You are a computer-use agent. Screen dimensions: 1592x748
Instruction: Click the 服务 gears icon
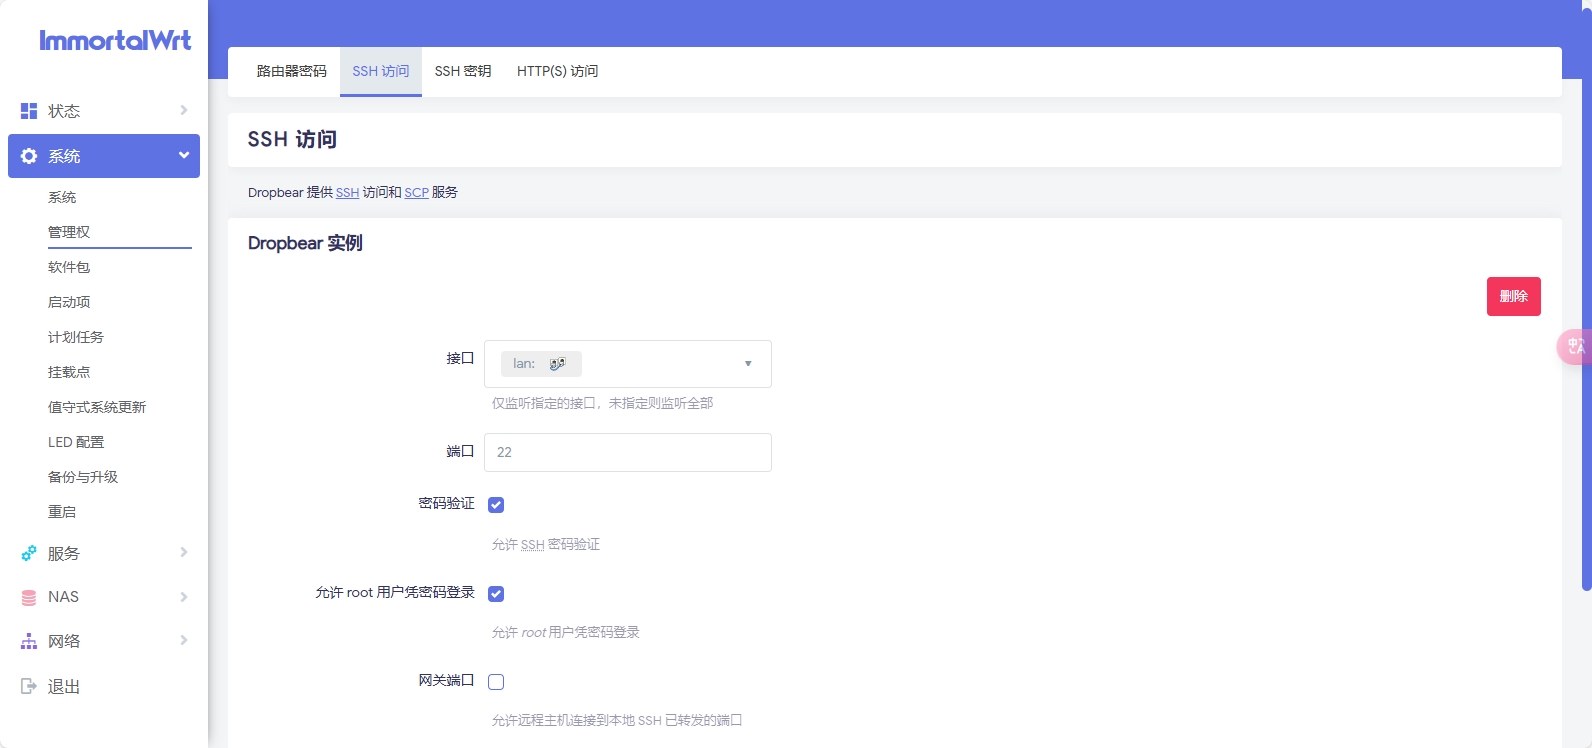tap(29, 553)
